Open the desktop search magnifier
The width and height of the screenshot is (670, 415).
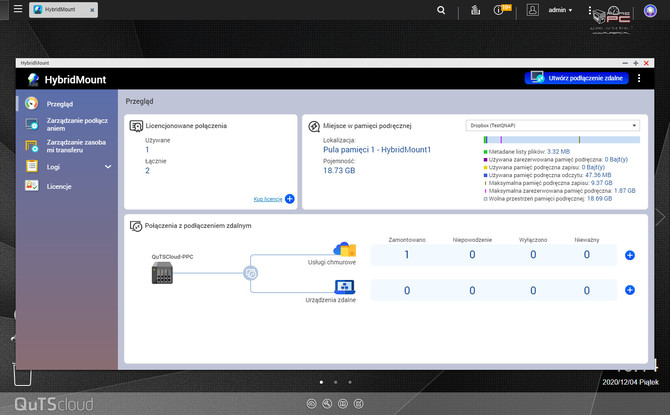pyautogui.click(x=441, y=10)
